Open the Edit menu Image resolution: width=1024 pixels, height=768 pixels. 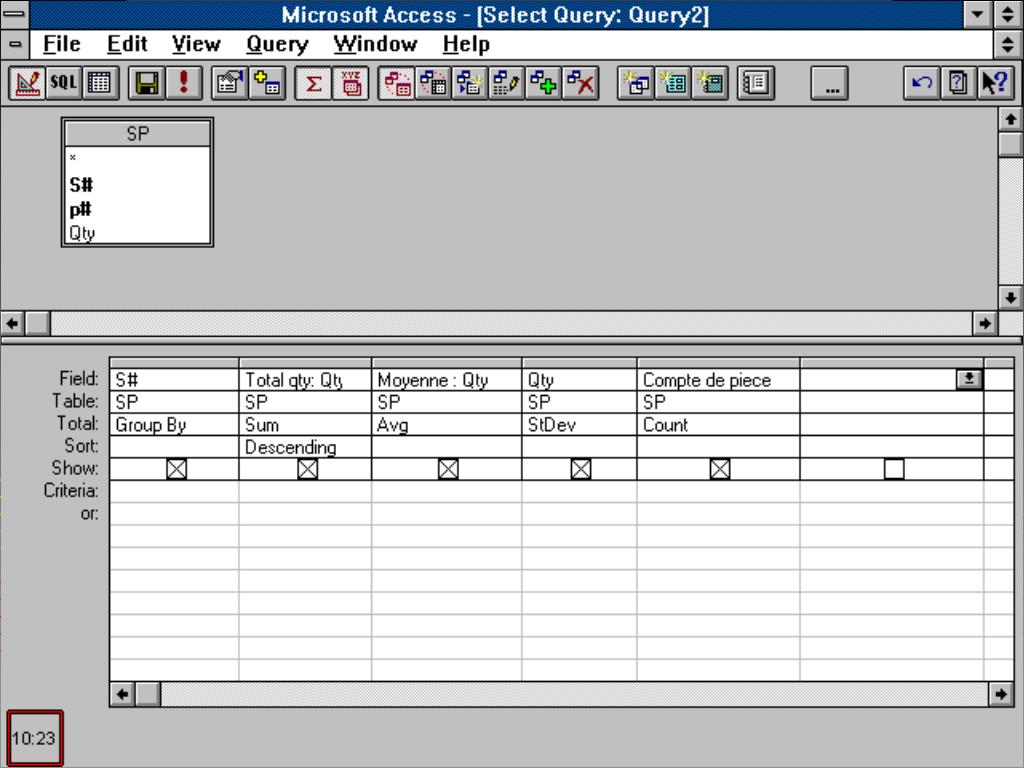tap(127, 44)
